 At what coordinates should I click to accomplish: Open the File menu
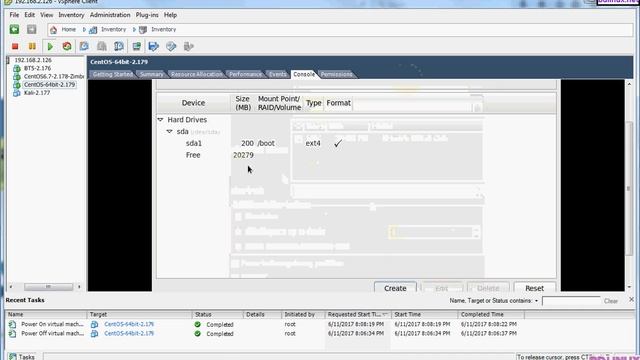(14, 15)
